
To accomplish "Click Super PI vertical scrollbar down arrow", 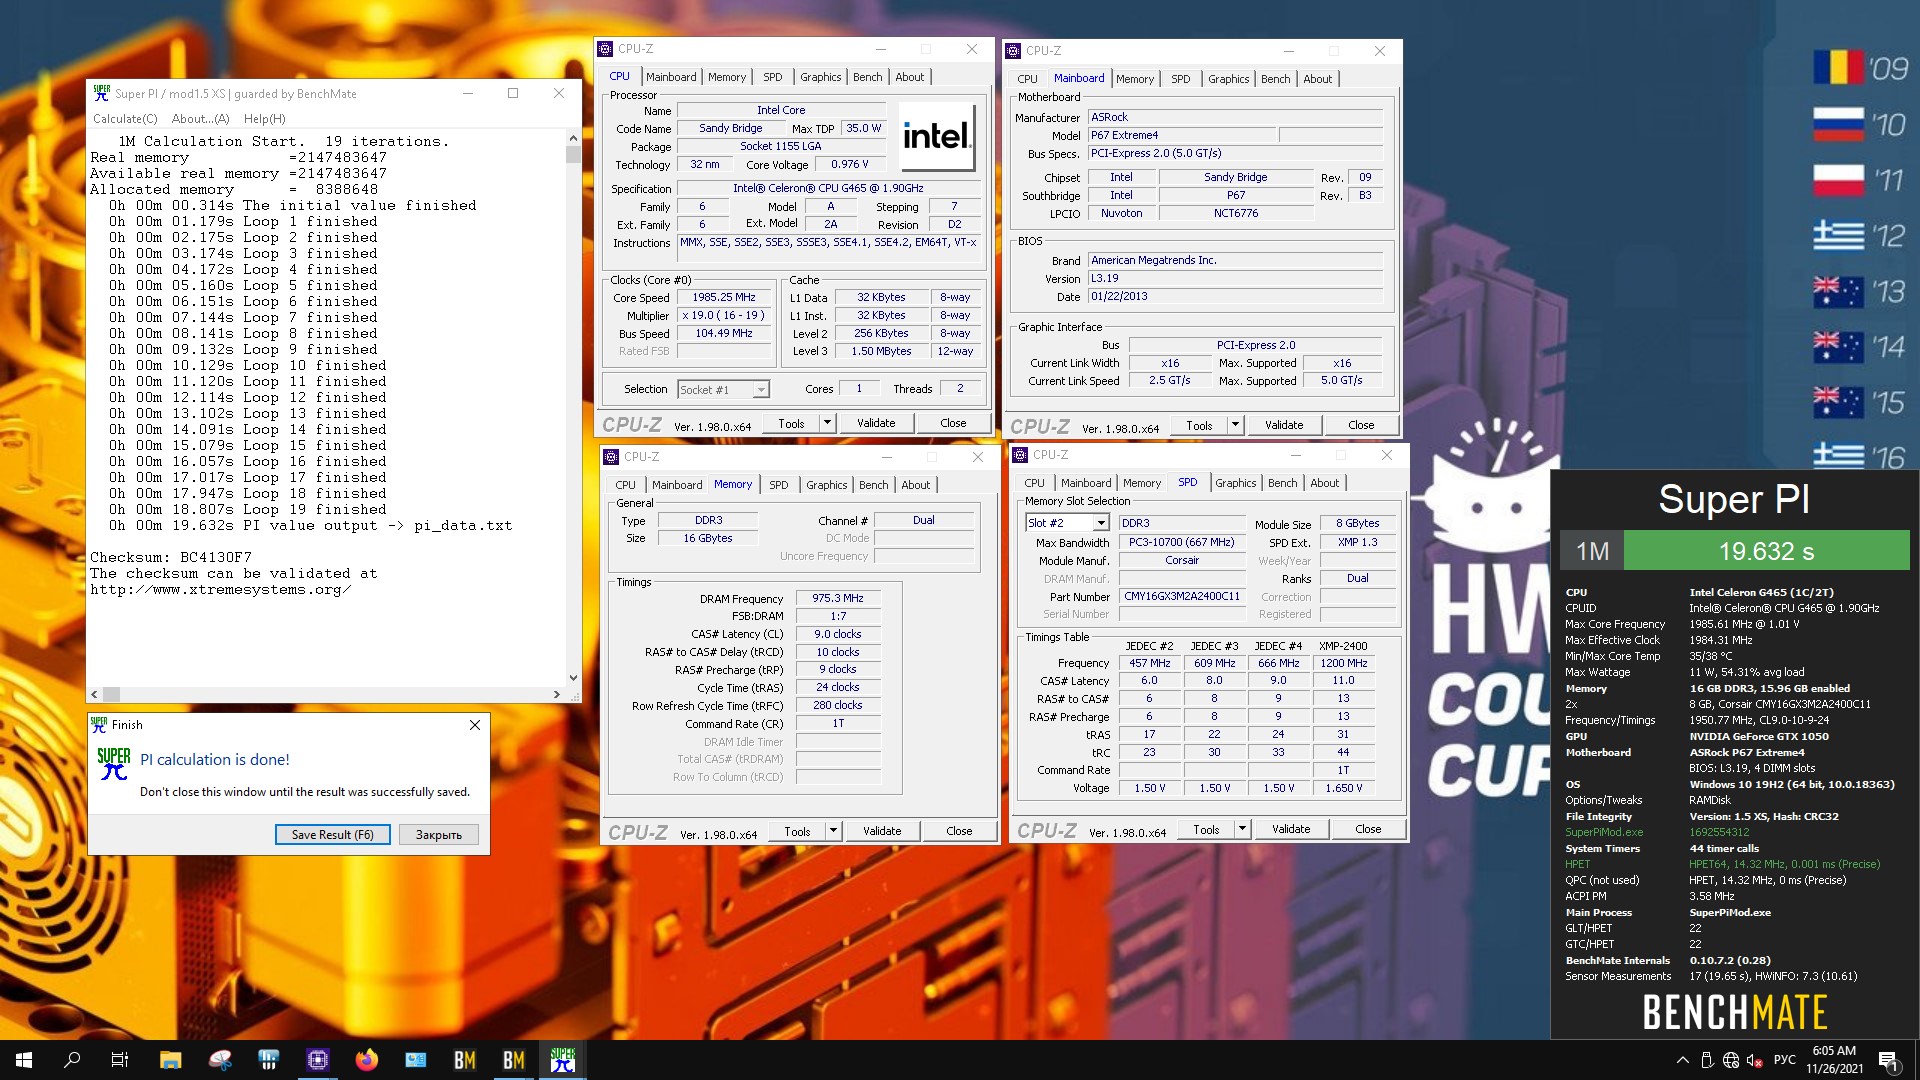I will tap(573, 677).
